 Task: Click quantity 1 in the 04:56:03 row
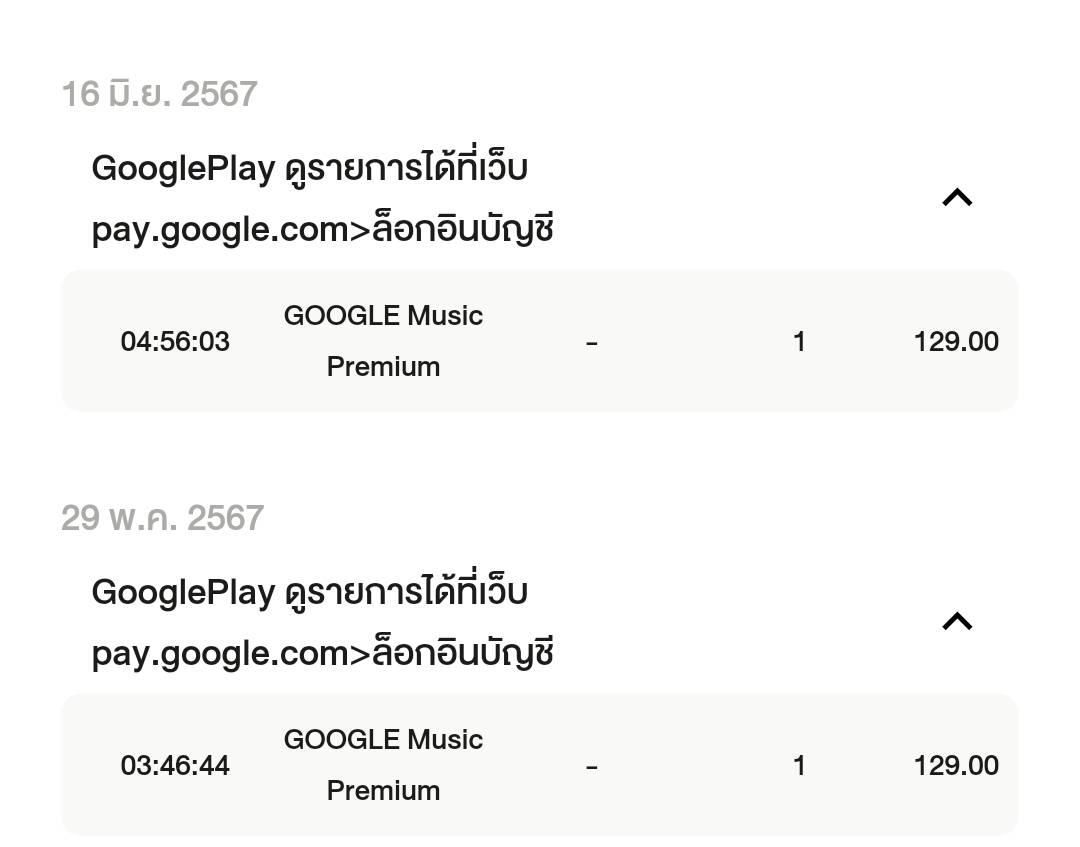[x=799, y=342]
